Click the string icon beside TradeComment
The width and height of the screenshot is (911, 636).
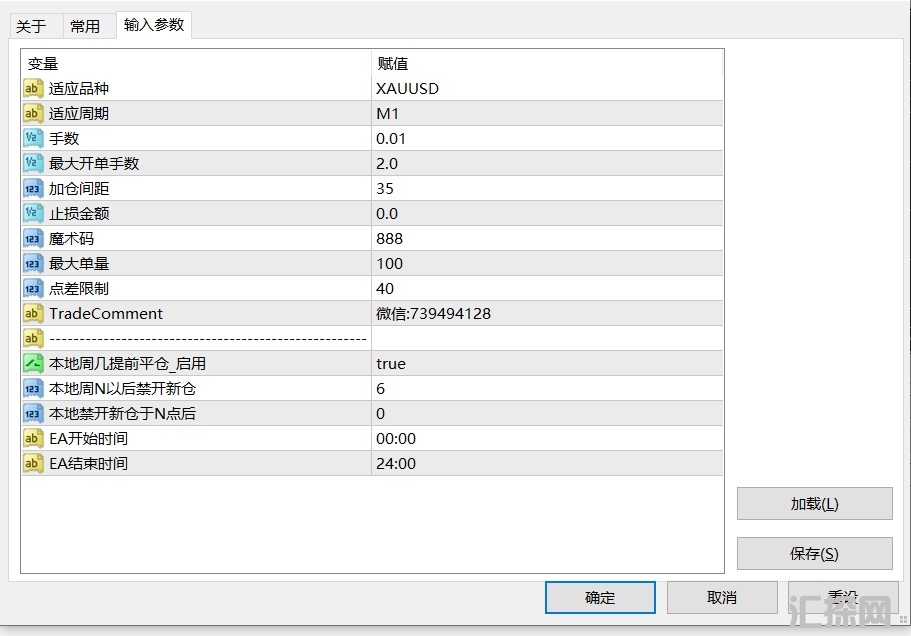click(x=33, y=313)
